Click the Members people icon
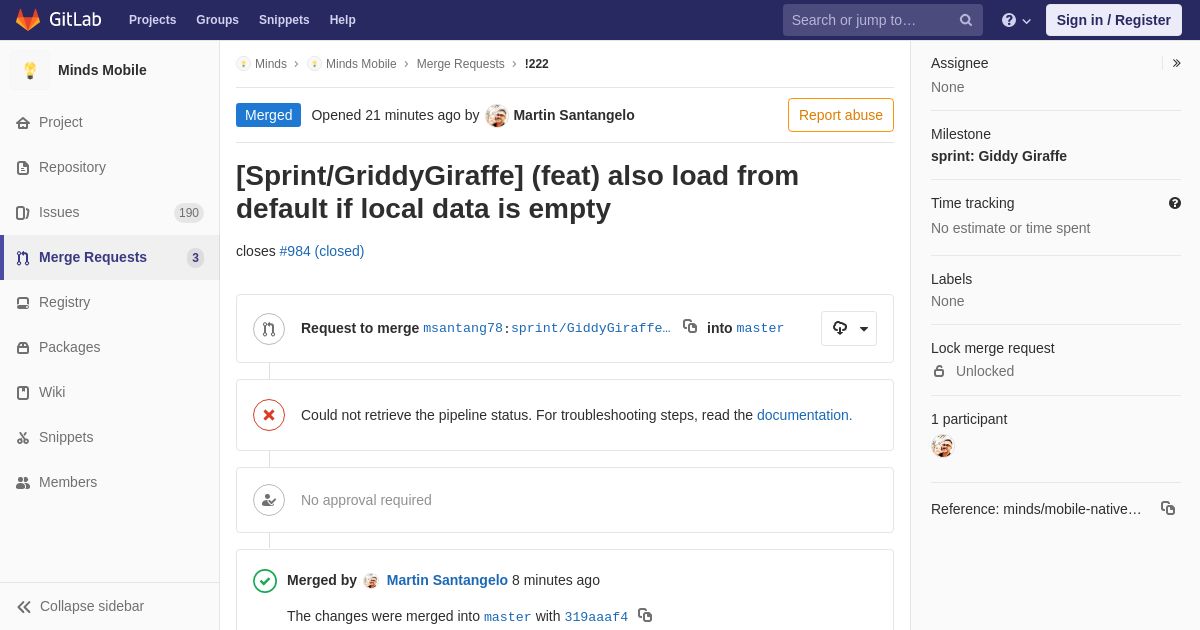Image resolution: width=1200 pixels, height=630 pixels. tap(23, 483)
